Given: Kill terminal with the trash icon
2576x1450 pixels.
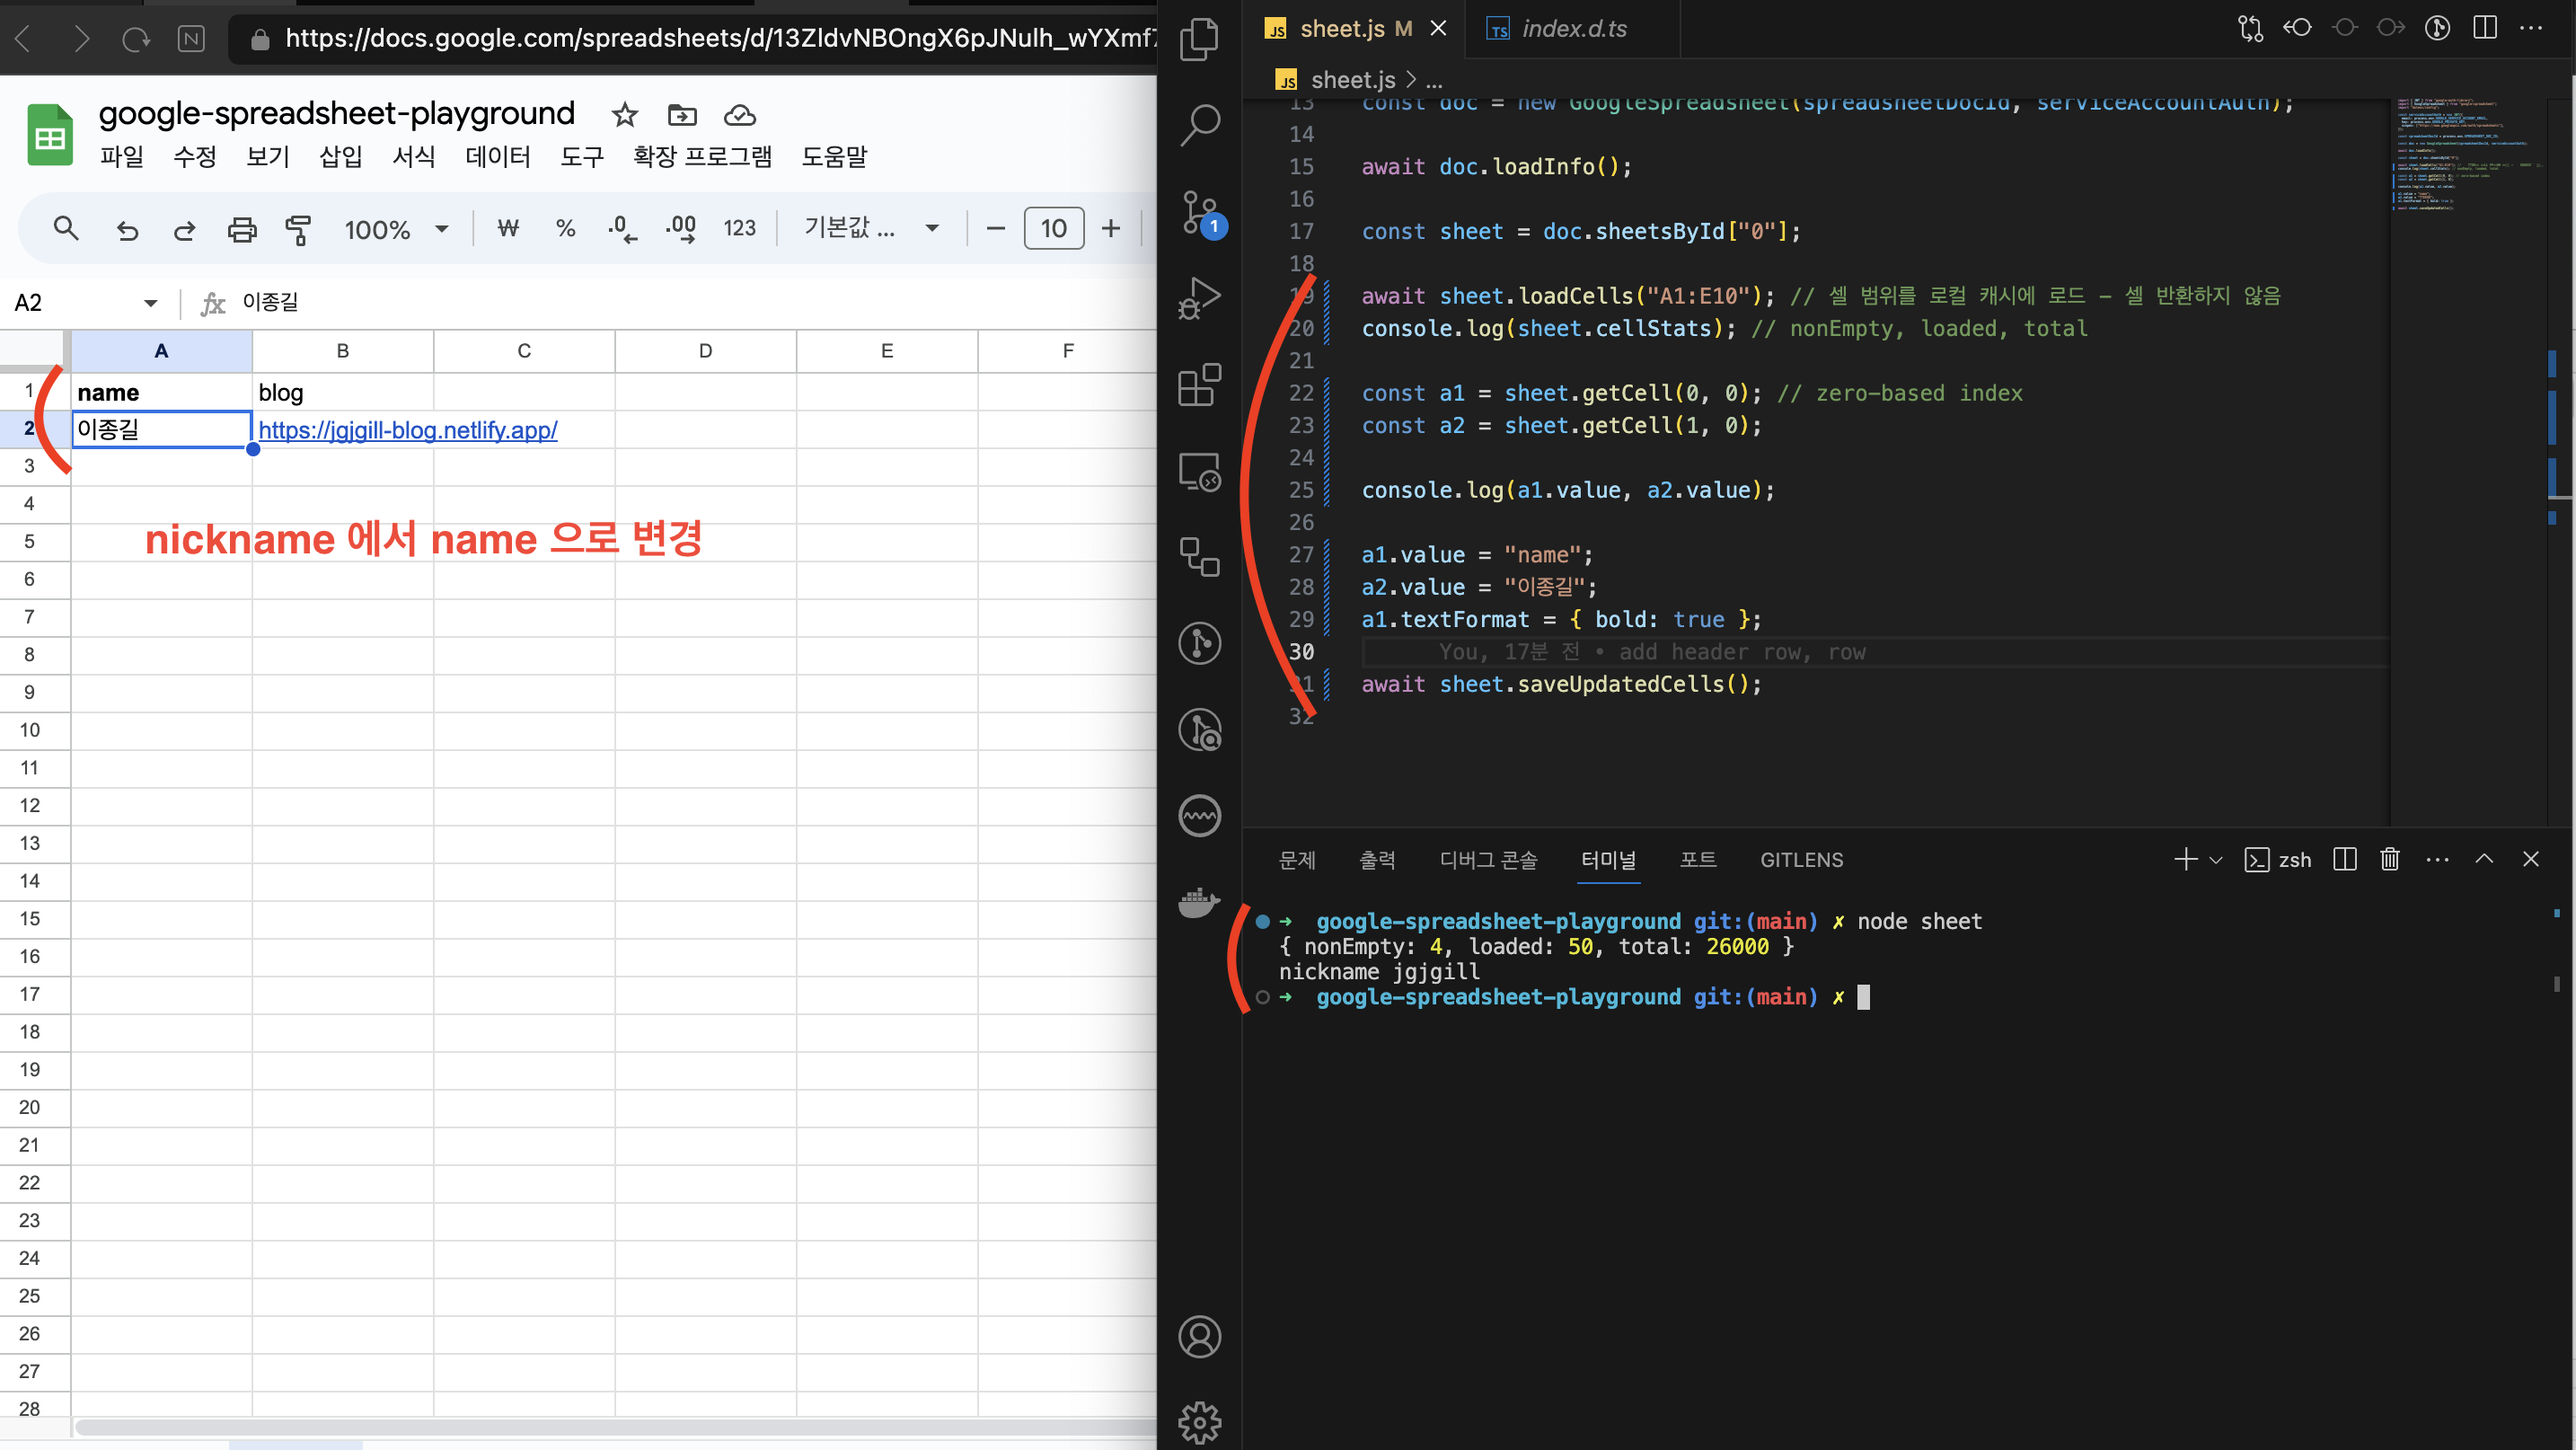Looking at the screenshot, I should tap(2389, 859).
